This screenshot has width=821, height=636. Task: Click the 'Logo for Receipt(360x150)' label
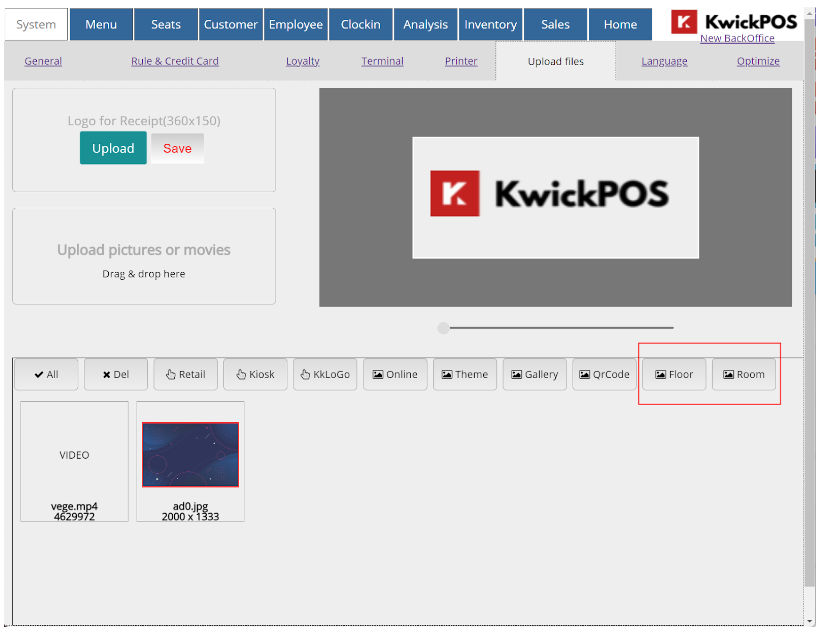click(x=144, y=121)
